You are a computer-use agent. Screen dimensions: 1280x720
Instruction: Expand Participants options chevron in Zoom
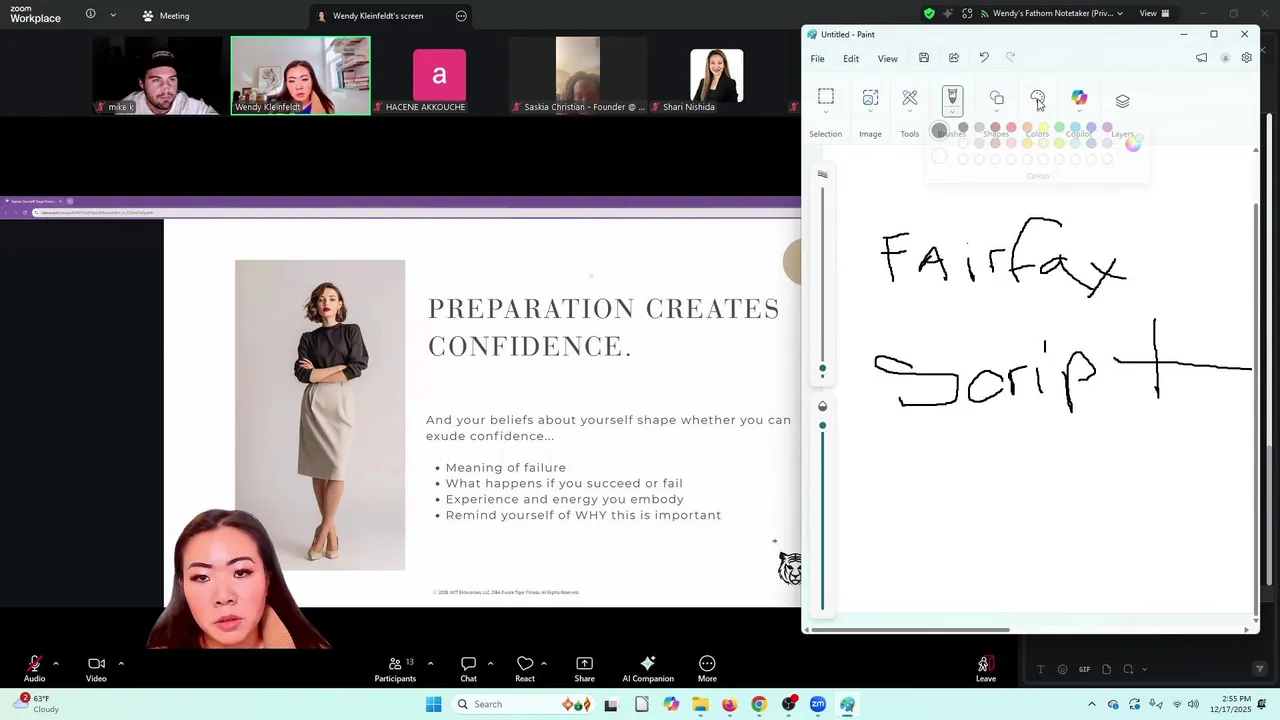click(430, 663)
